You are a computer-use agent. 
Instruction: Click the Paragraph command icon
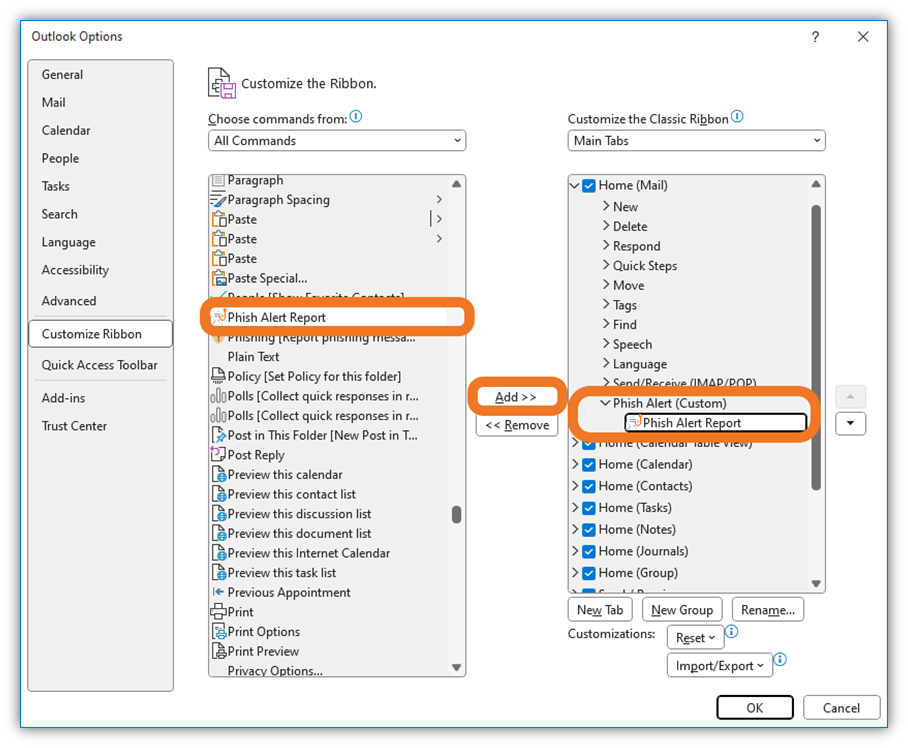click(x=218, y=180)
